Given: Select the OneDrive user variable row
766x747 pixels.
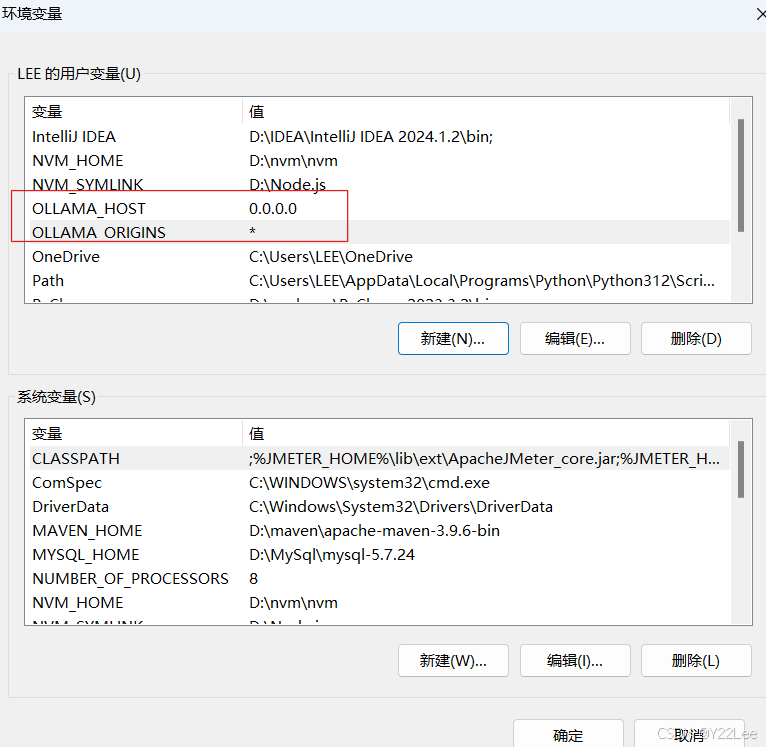Looking at the screenshot, I should click(66, 257).
